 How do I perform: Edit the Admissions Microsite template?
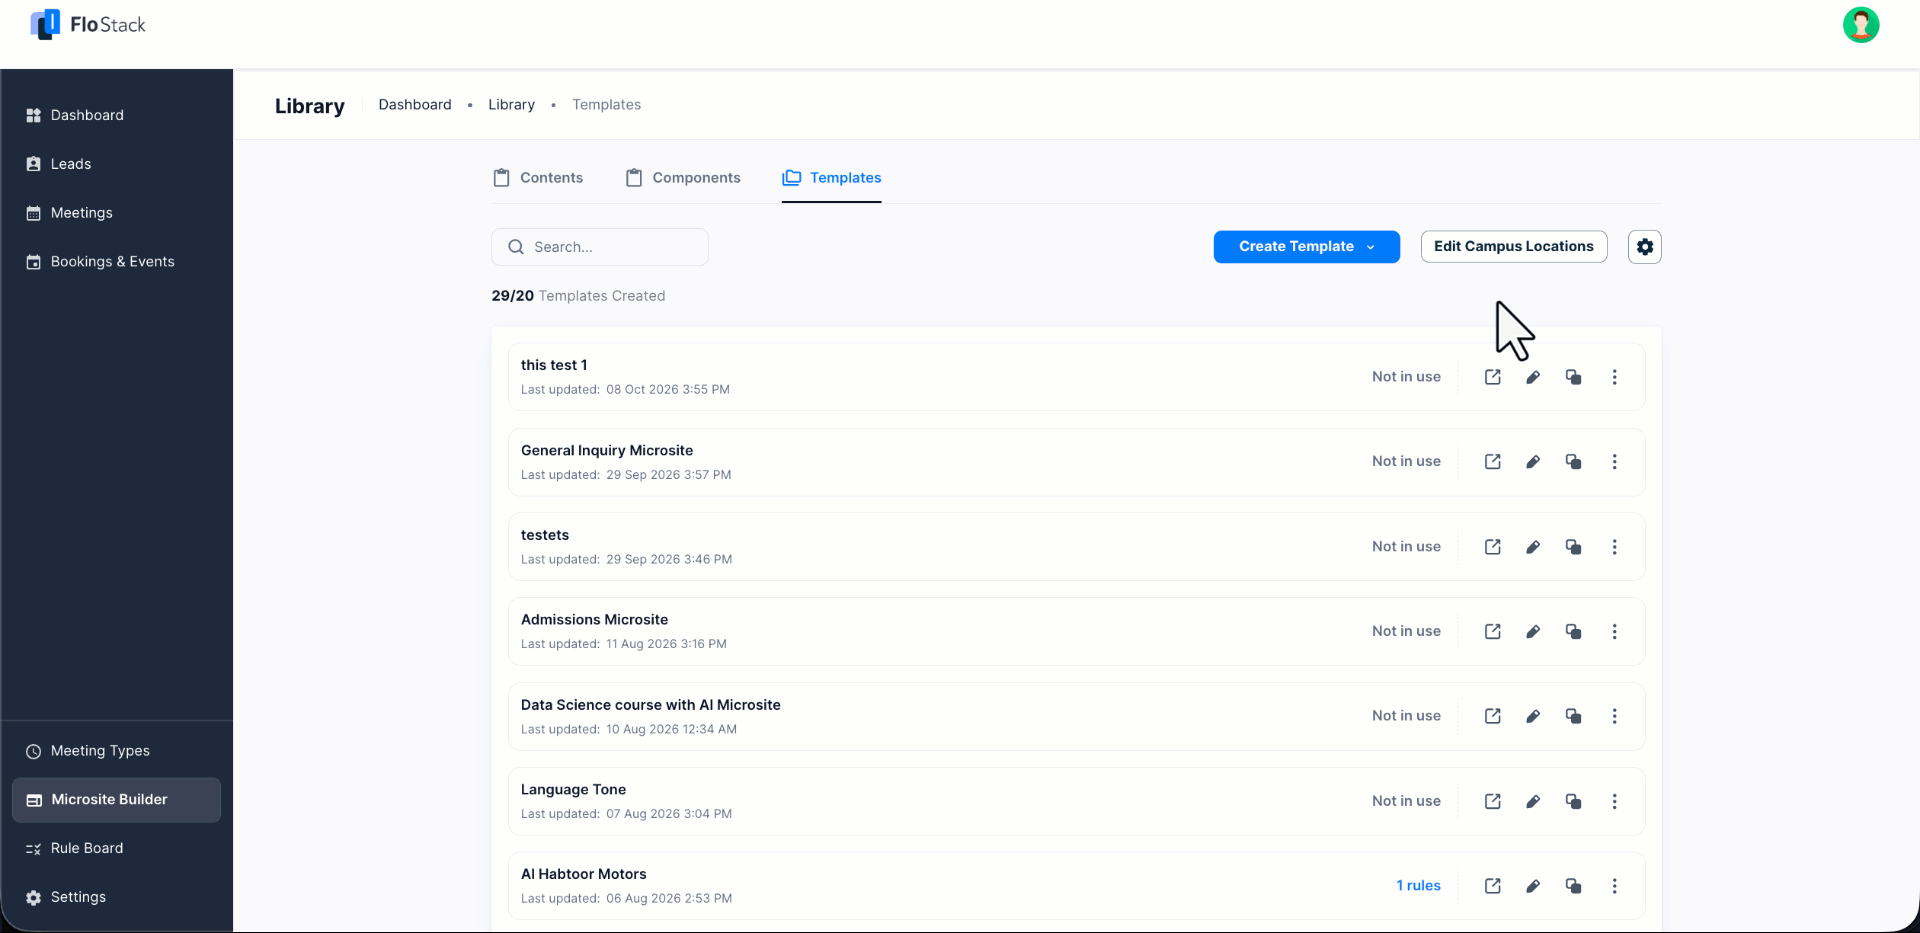1533,631
